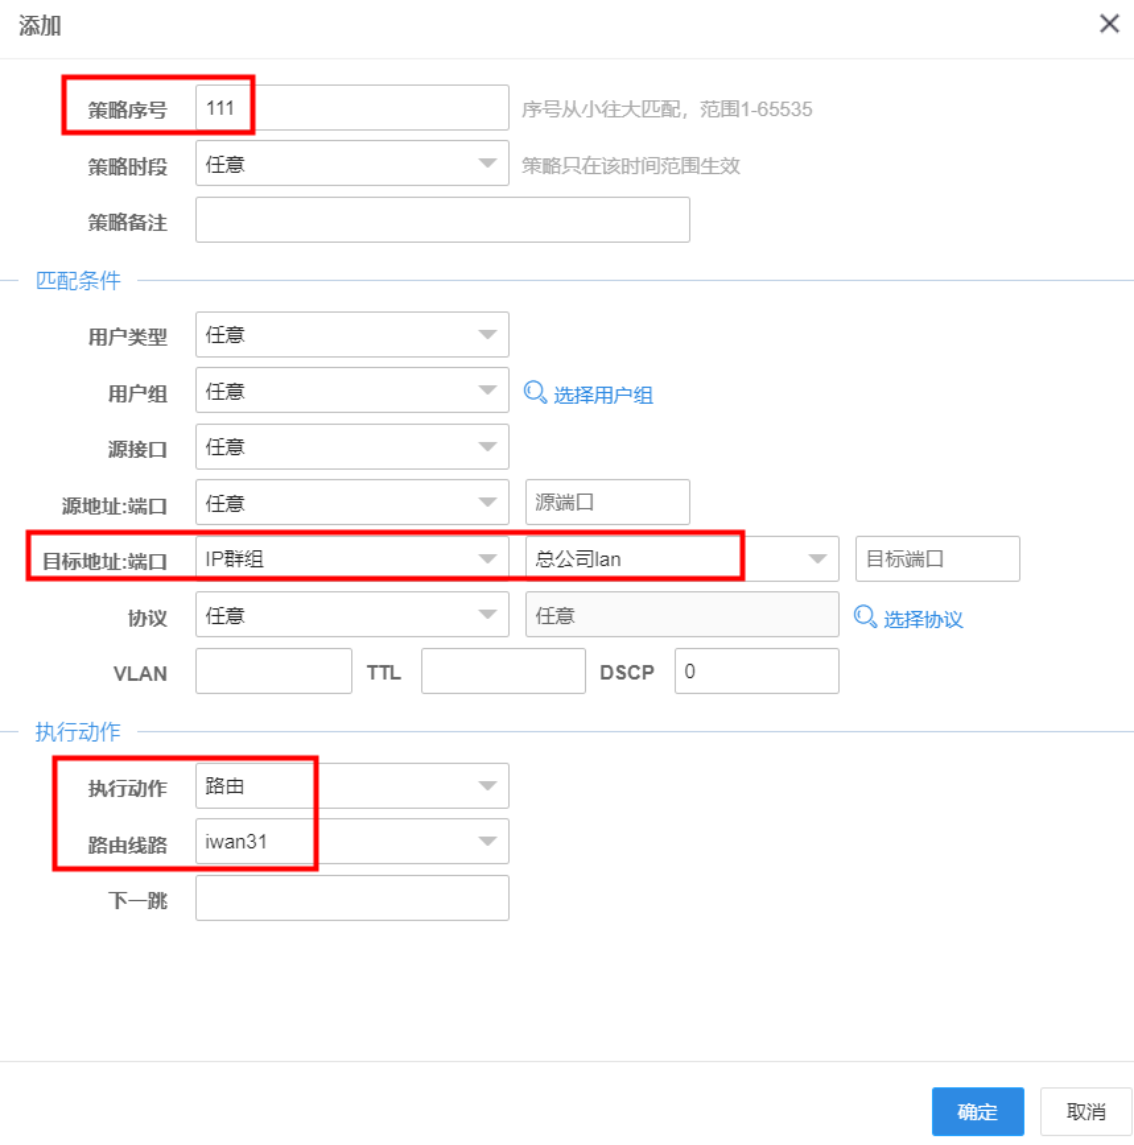This screenshot has height=1145, width=1134.
Task: Open the 目标地址 type dropdown showing IP群组
Action: click(352, 559)
